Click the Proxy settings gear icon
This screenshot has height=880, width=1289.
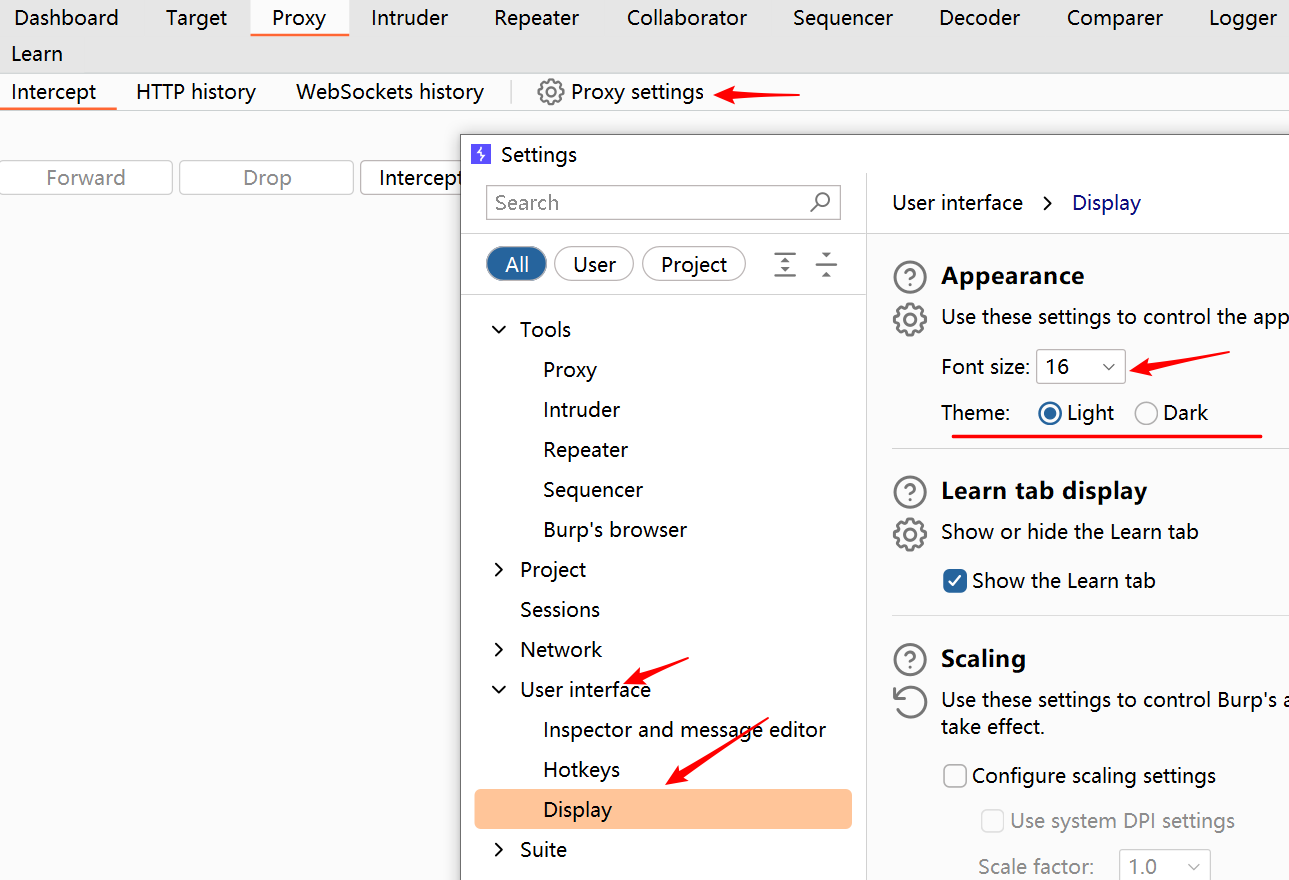click(550, 92)
